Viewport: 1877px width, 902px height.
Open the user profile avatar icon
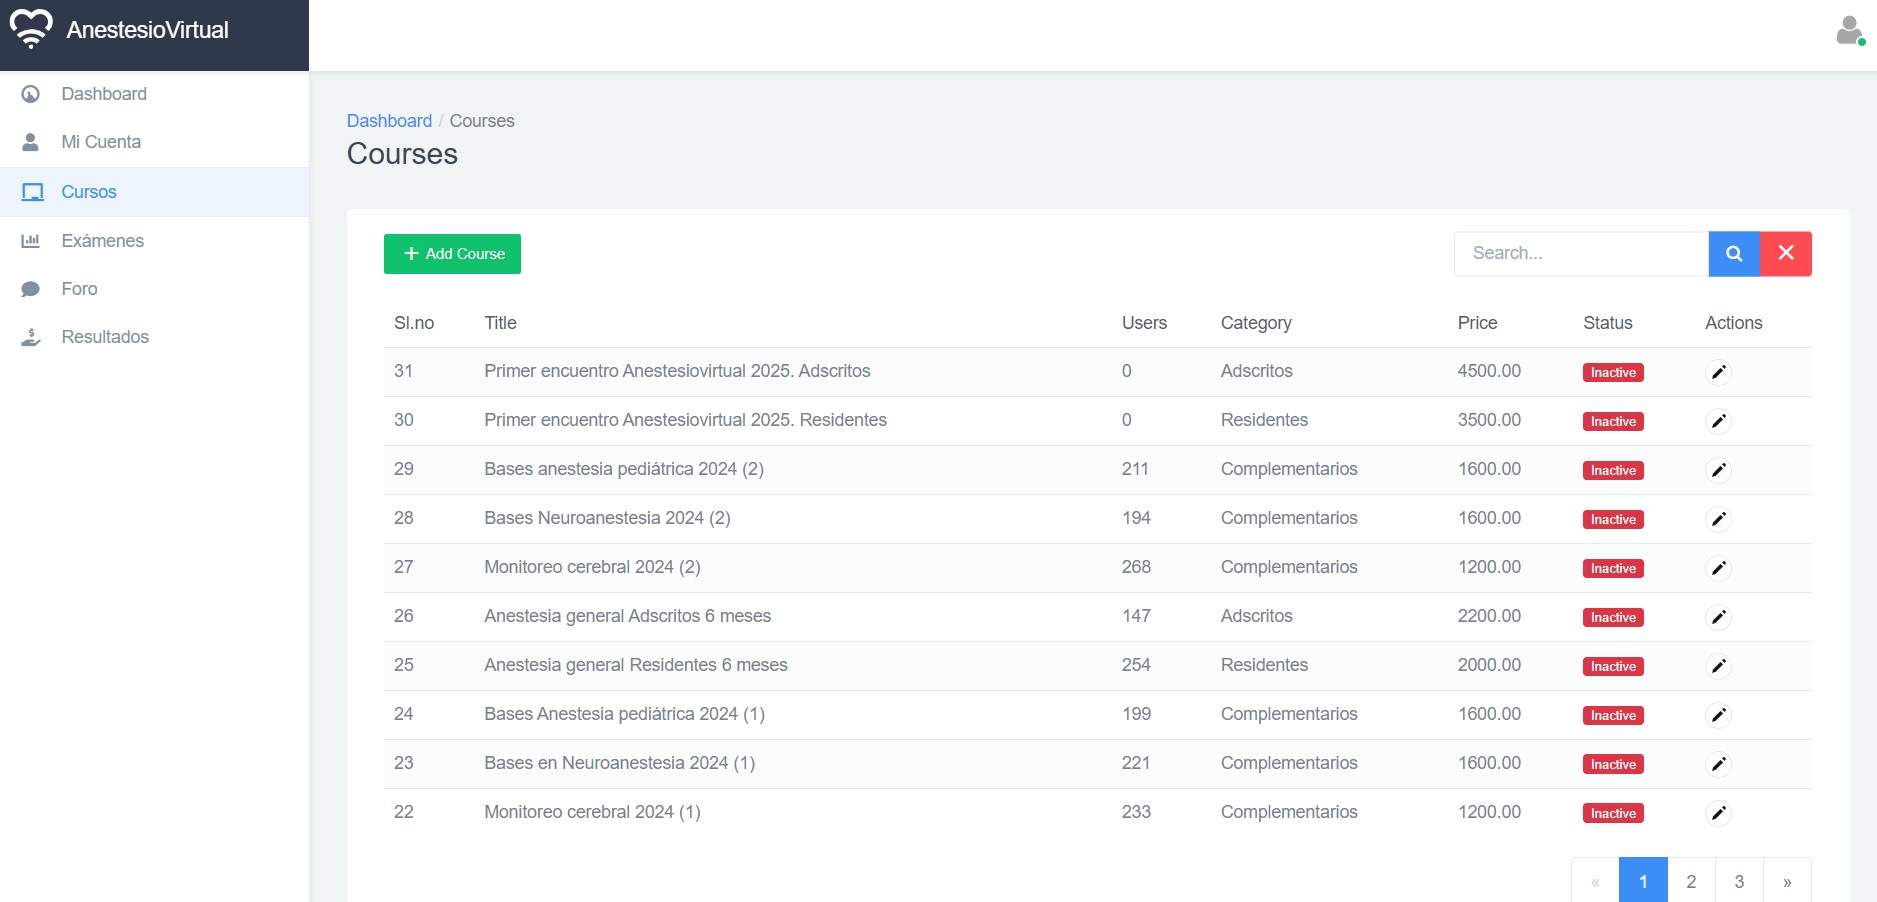[1849, 30]
